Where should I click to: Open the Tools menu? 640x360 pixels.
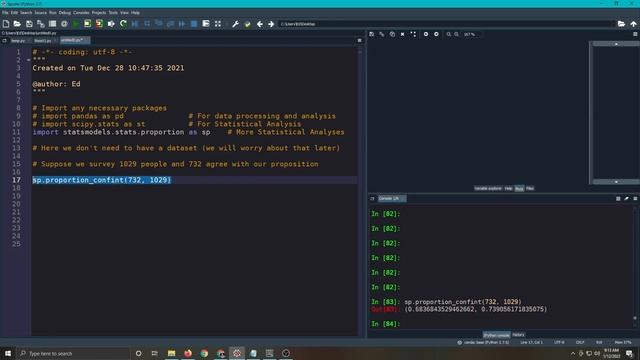pyautogui.click(x=113, y=13)
